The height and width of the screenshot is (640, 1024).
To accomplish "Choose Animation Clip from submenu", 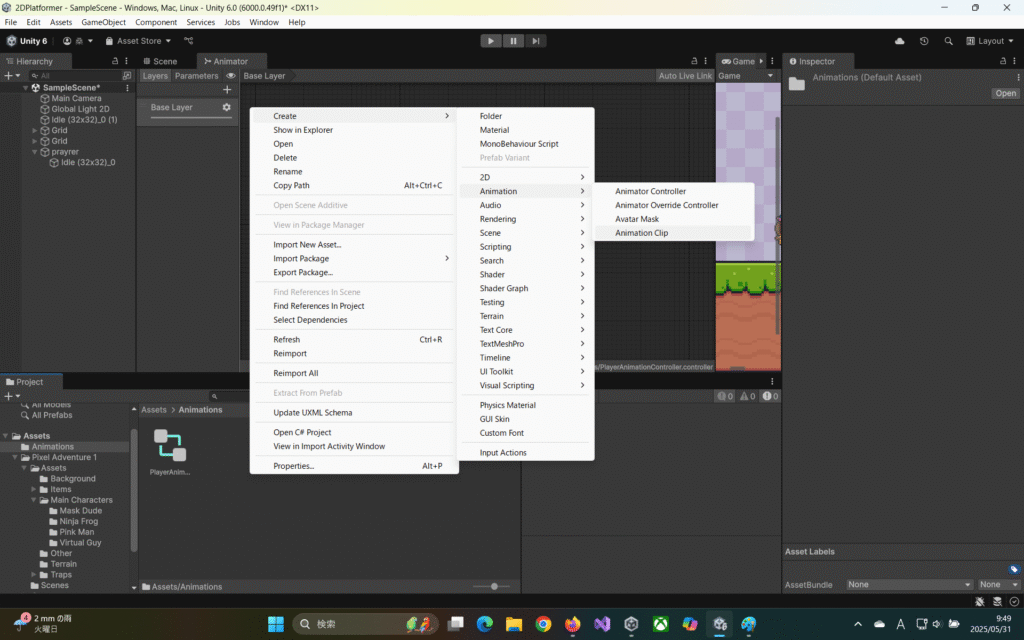I will [673, 232].
